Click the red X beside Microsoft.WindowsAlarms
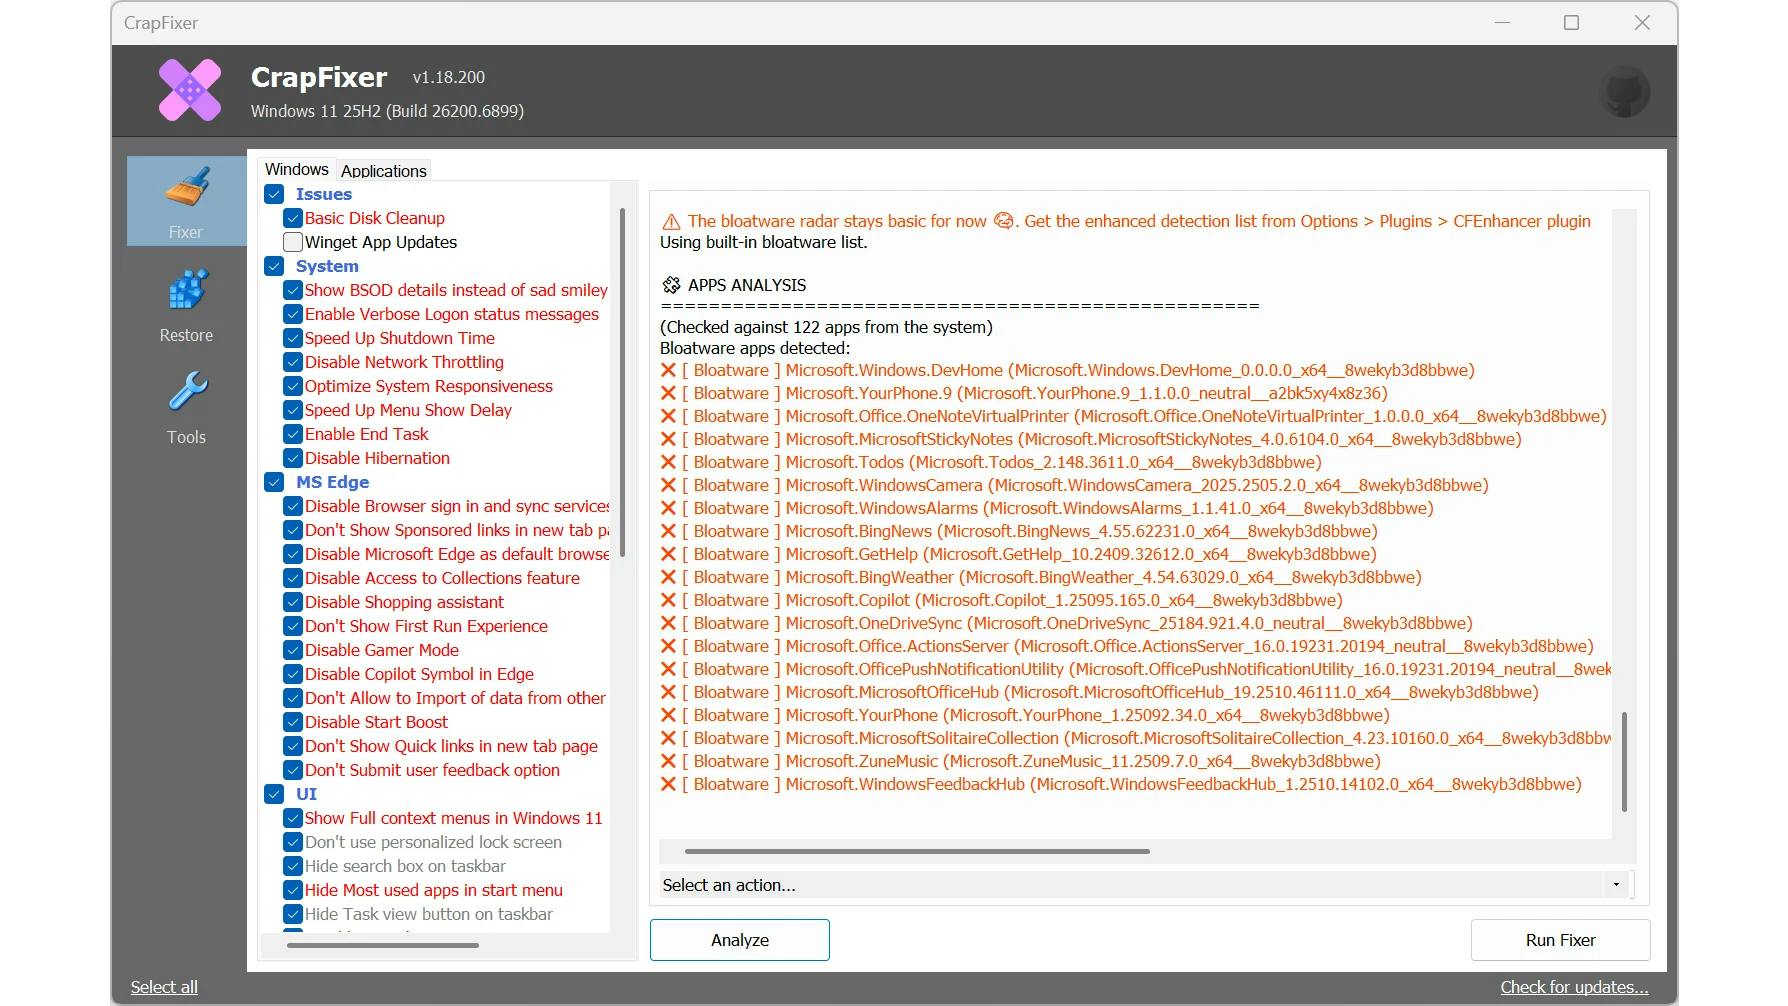The image size is (1788, 1006). 668,509
